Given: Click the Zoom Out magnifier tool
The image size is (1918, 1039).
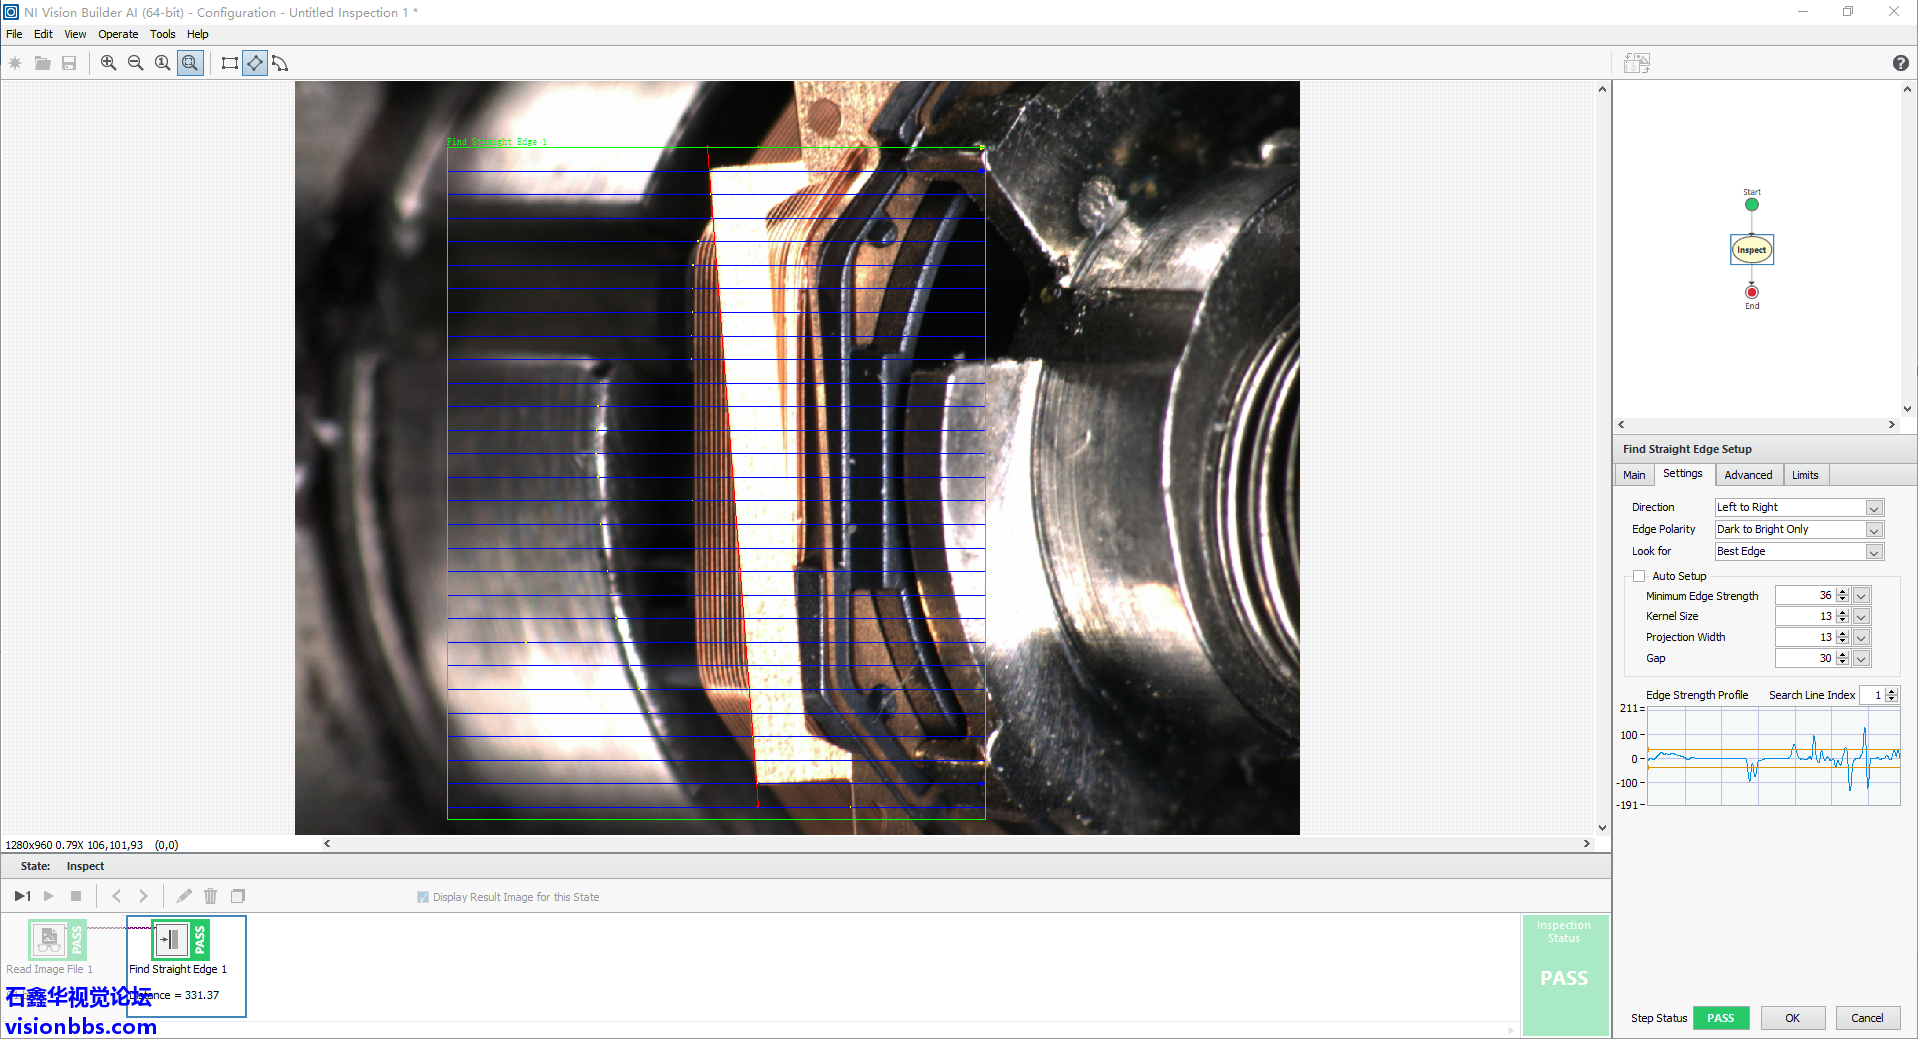Looking at the screenshot, I should [x=135, y=63].
